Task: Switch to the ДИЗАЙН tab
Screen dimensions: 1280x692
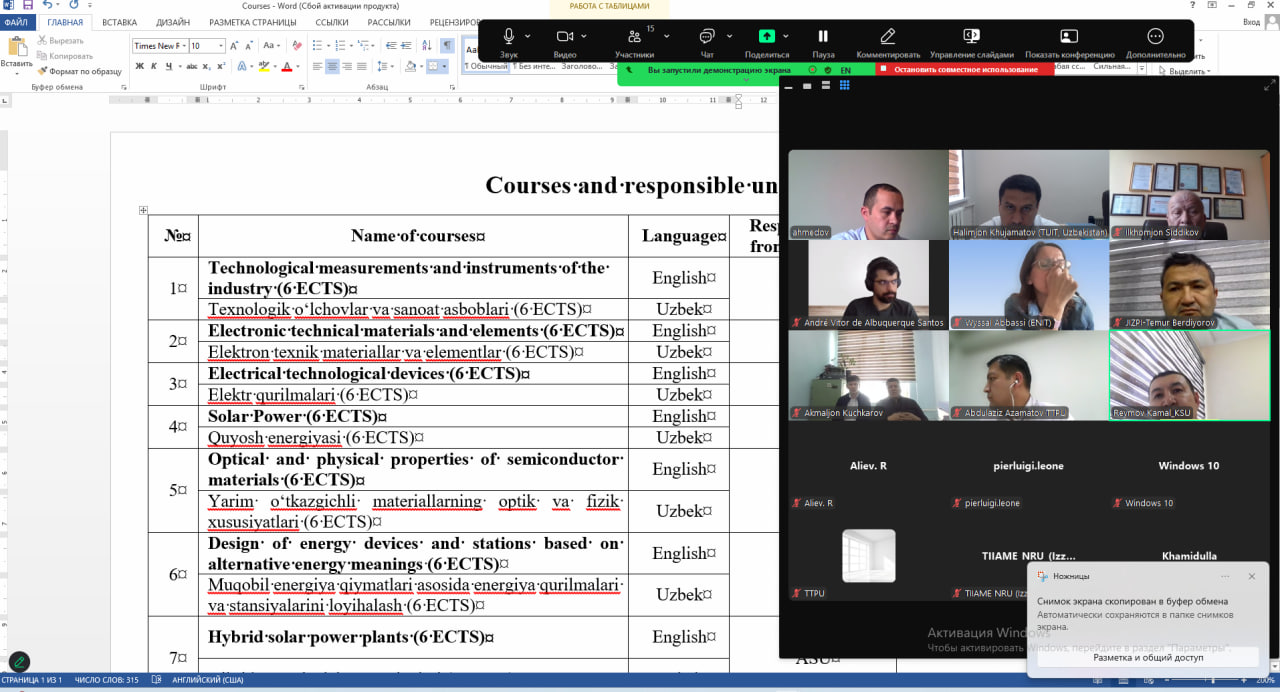Action: [x=173, y=21]
